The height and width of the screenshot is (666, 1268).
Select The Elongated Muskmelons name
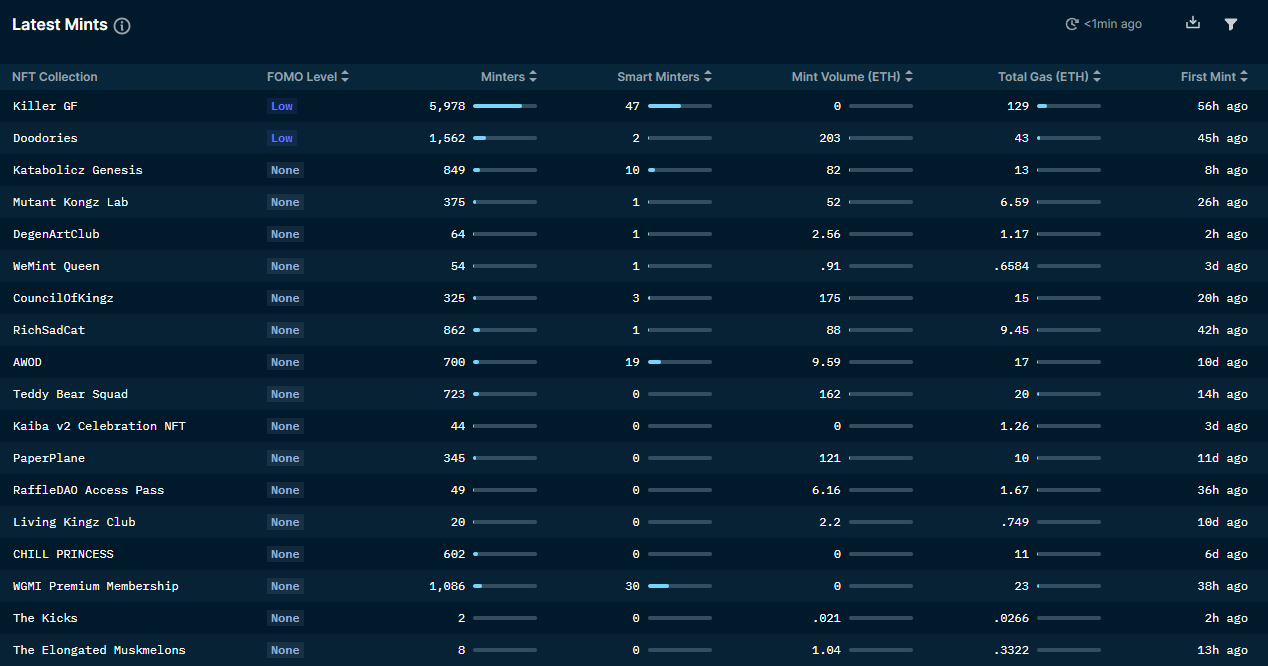coord(99,650)
